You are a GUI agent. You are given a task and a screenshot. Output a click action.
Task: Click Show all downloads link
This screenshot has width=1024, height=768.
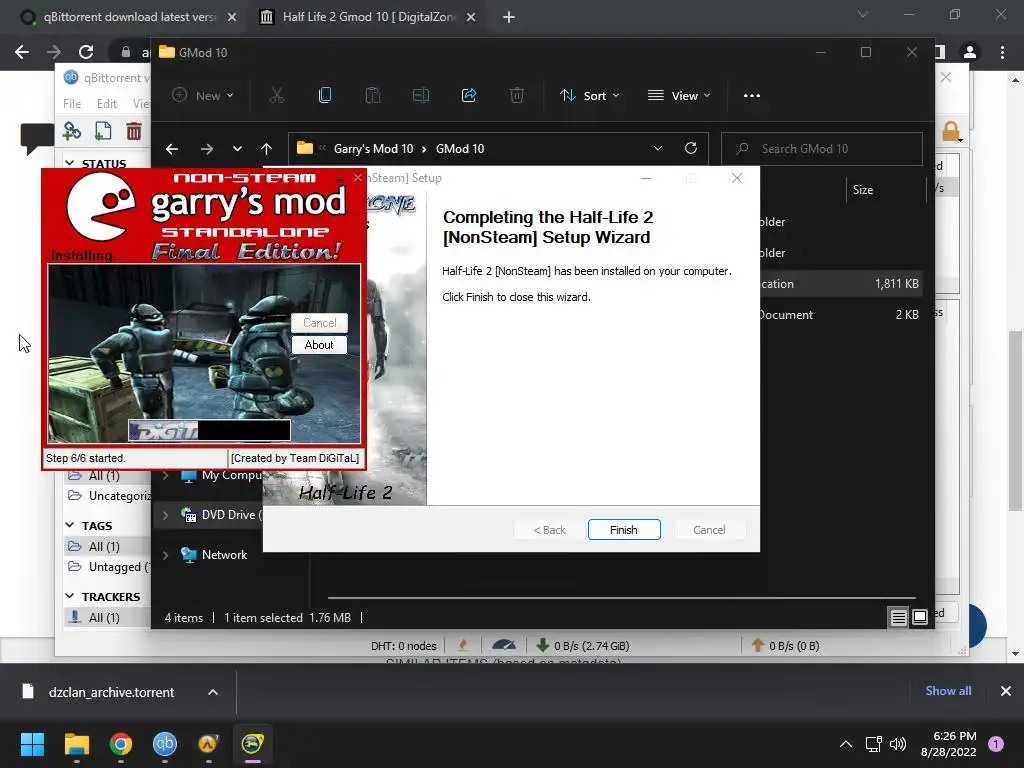point(948,691)
